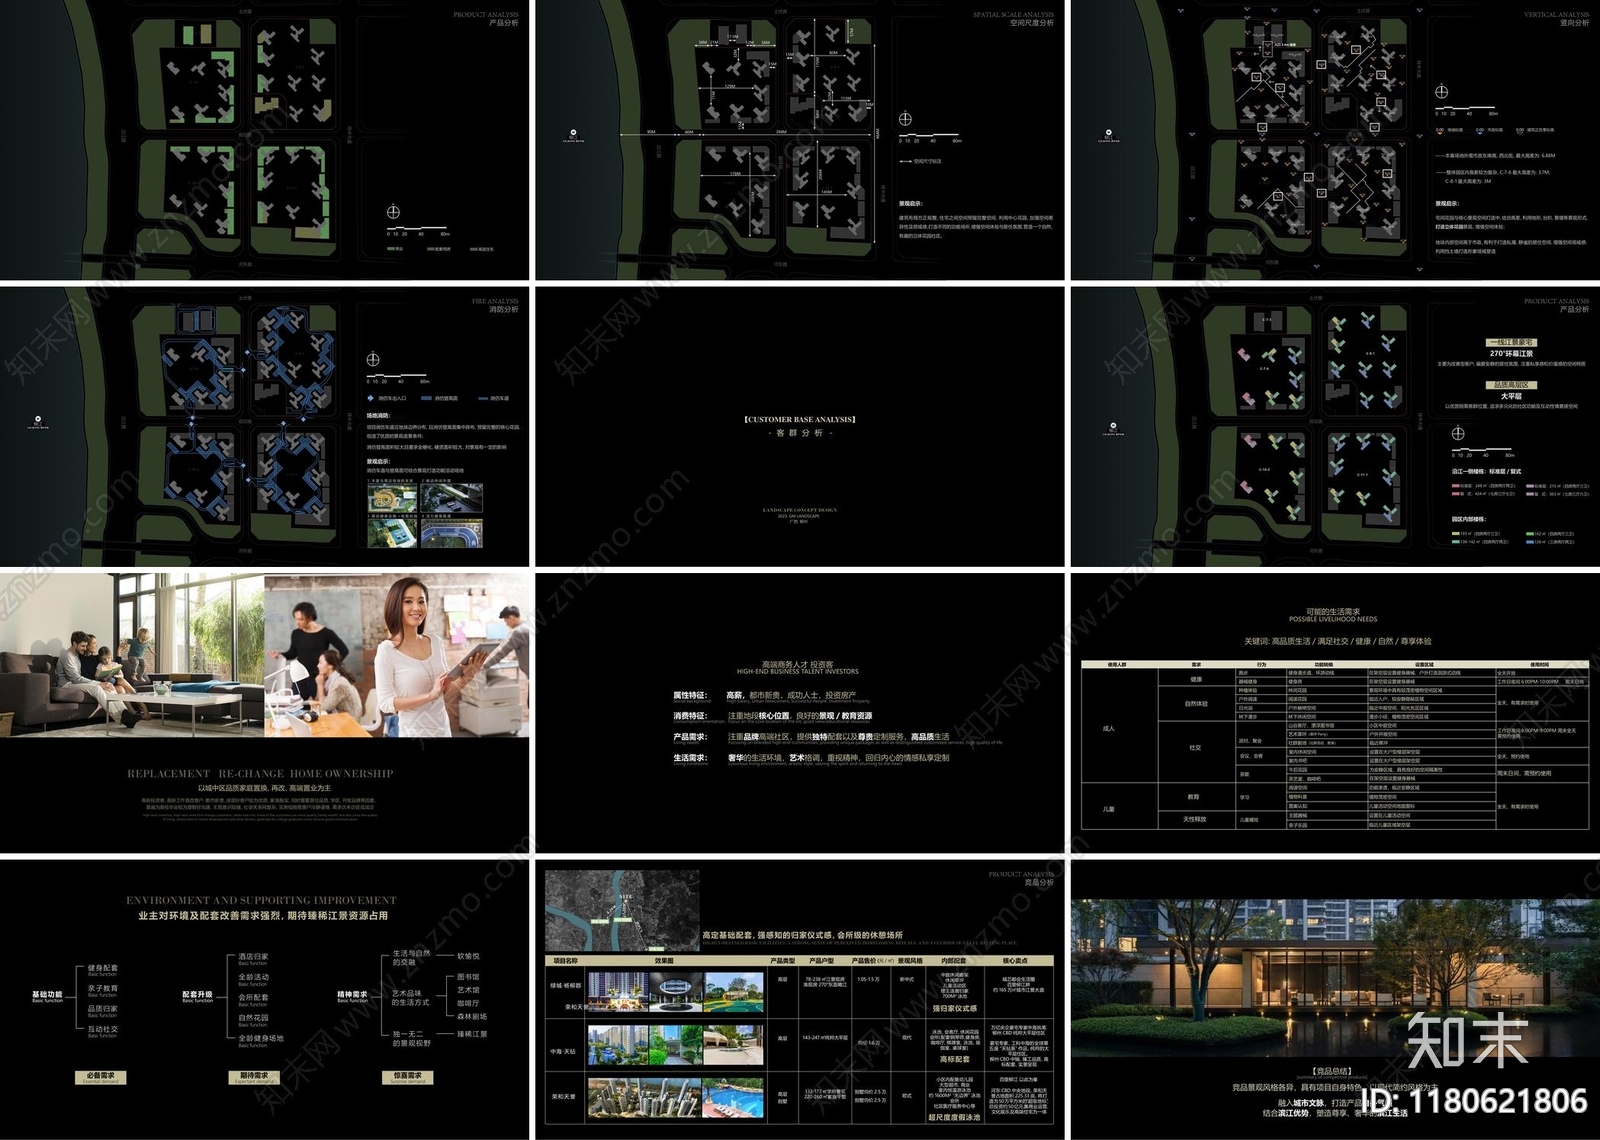The width and height of the screenshot is (1600, 1140).
Task: Click the 属性特征 label
Action: (690, 695)
